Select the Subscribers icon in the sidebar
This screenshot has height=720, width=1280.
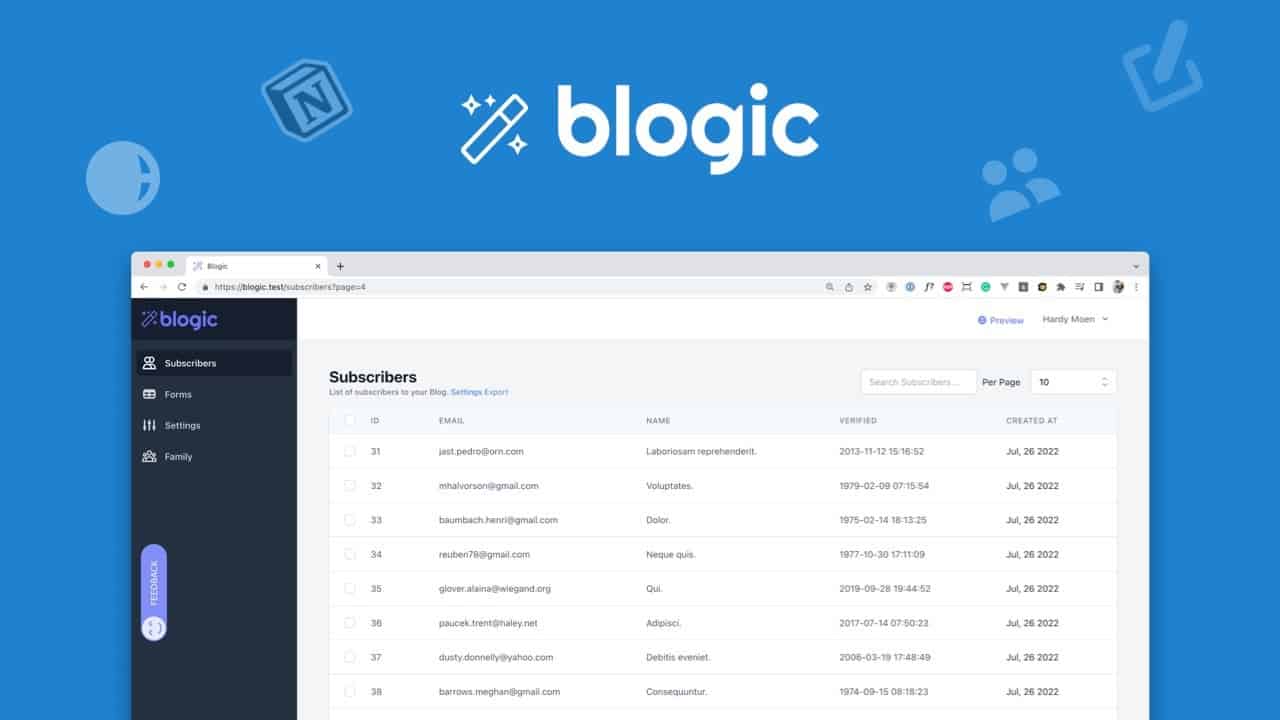(x=148, y=363)
